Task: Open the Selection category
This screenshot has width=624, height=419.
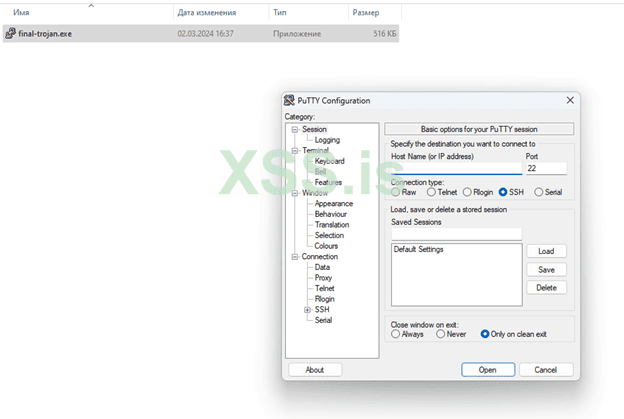Action: 329,236
